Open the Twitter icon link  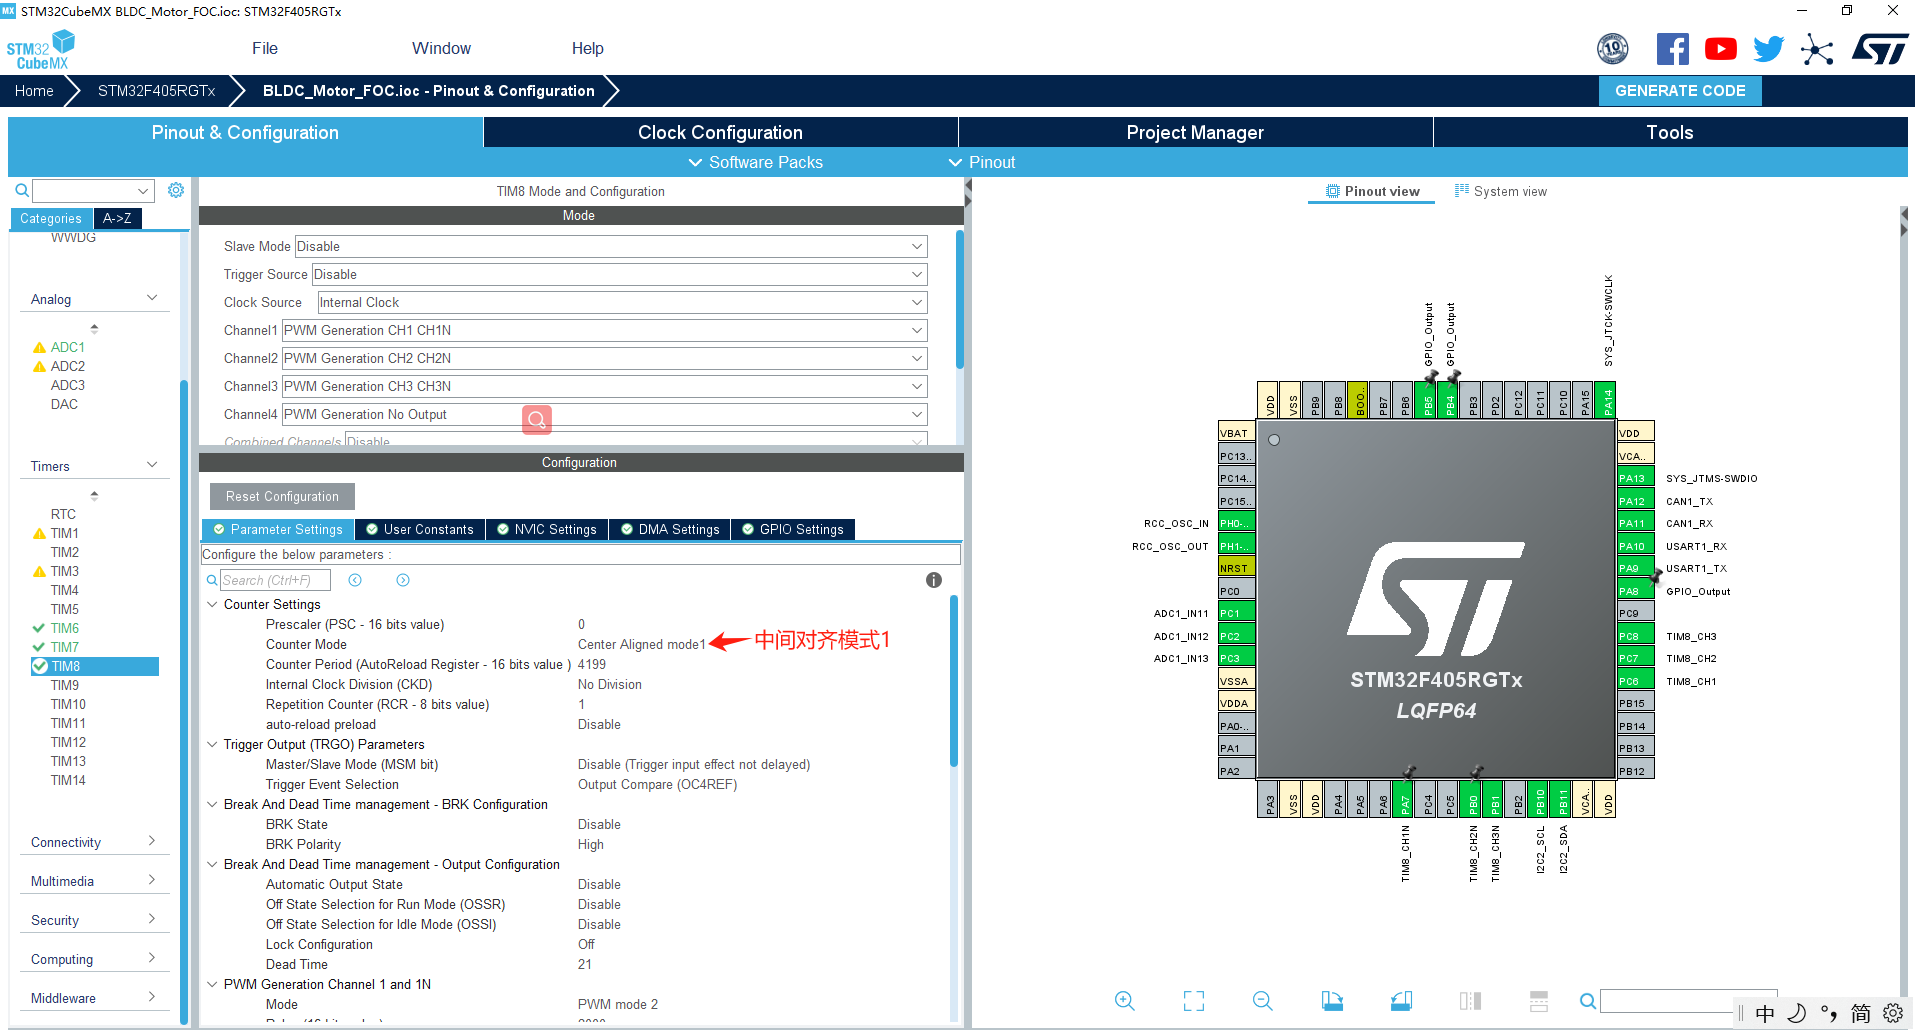(1768, 49)
